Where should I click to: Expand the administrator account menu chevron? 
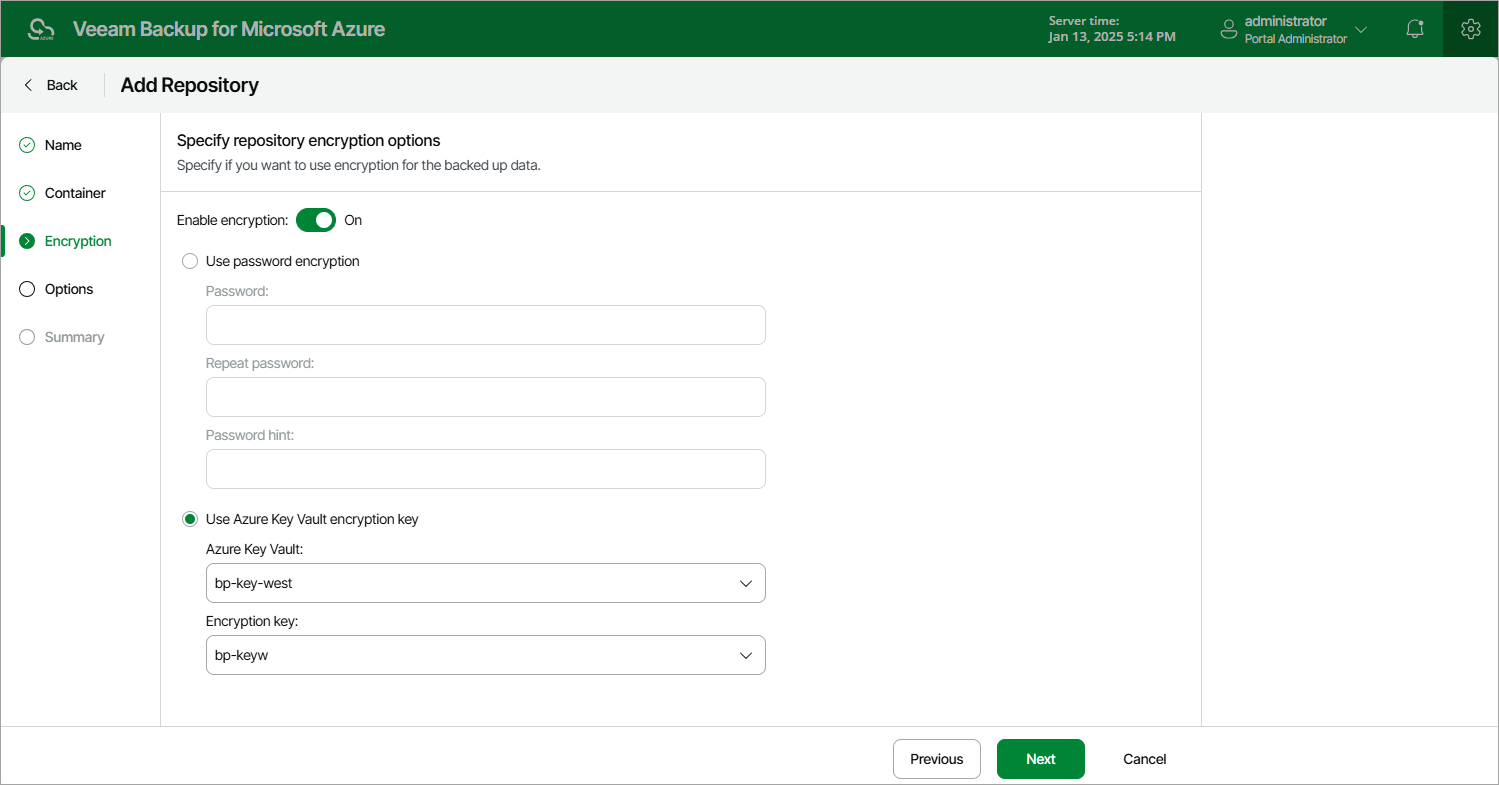(1360, 29)
